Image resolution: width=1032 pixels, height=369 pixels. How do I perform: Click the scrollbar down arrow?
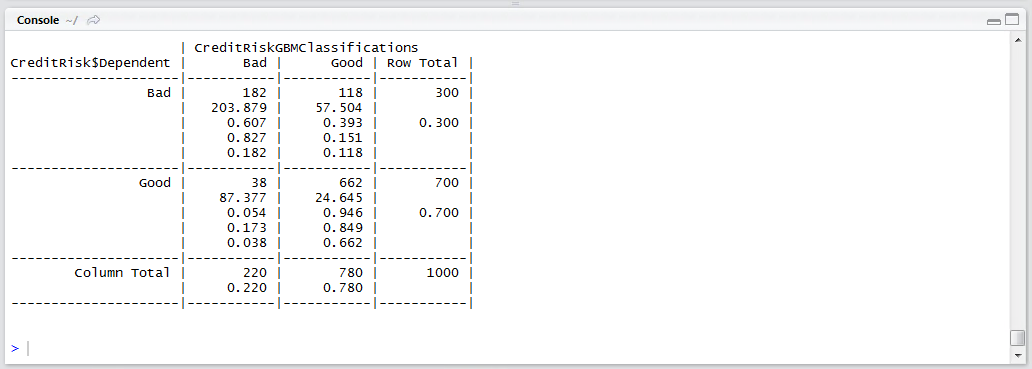1018,355
